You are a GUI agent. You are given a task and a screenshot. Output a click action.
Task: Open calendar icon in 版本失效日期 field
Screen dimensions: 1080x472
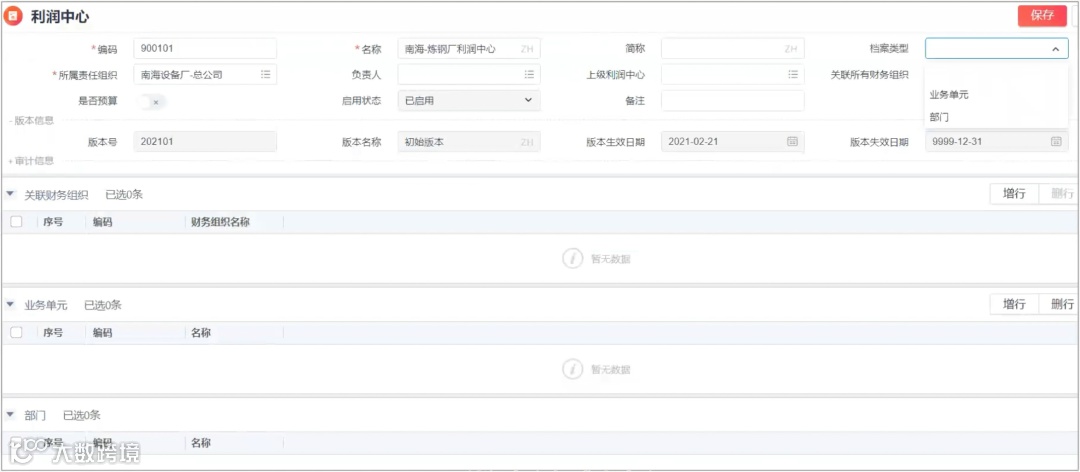pos(1056,141)
